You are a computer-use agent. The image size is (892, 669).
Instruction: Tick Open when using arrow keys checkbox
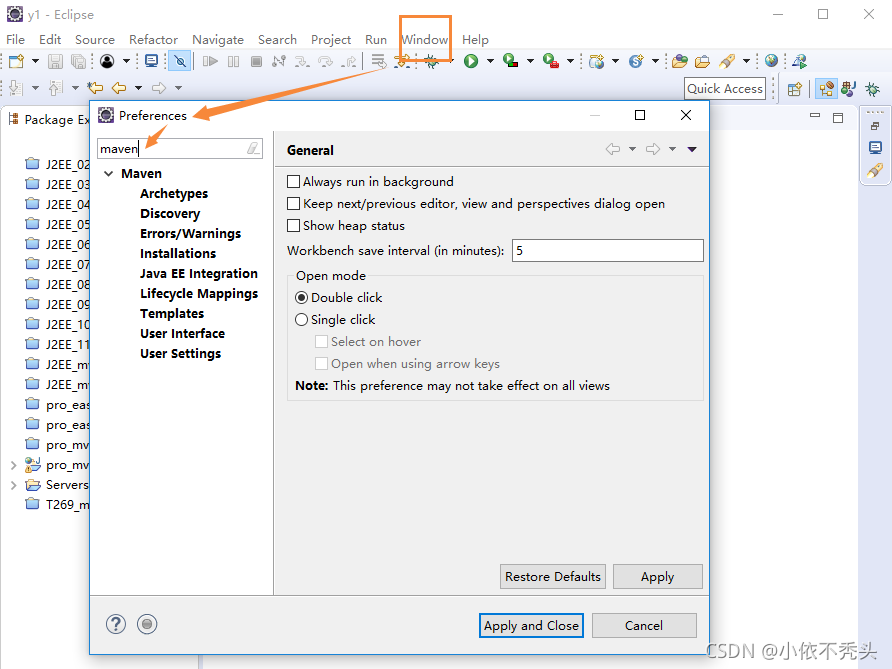[x=321, y=364]
